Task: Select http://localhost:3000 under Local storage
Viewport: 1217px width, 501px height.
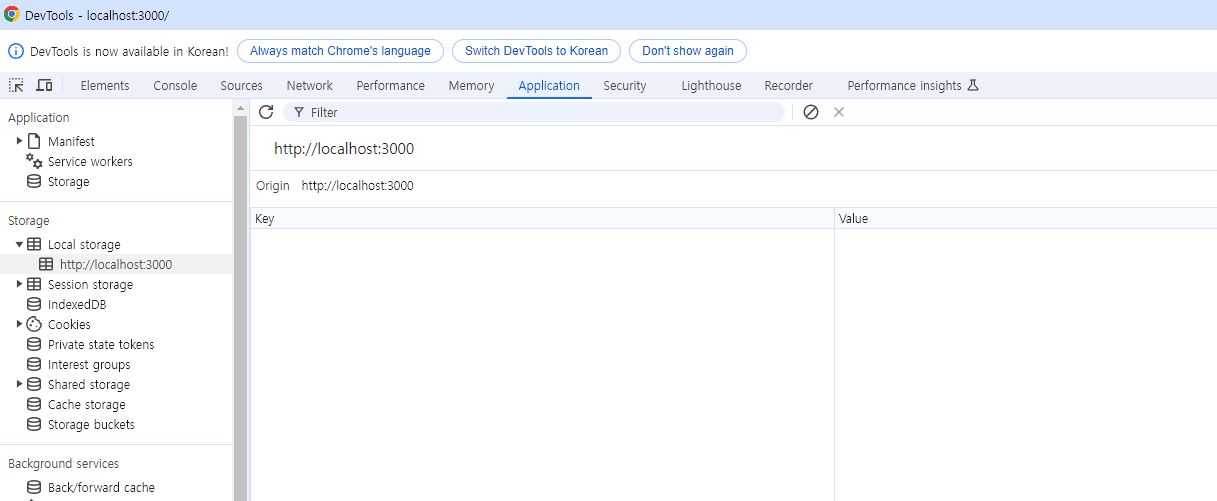Action: coord(116,264)
